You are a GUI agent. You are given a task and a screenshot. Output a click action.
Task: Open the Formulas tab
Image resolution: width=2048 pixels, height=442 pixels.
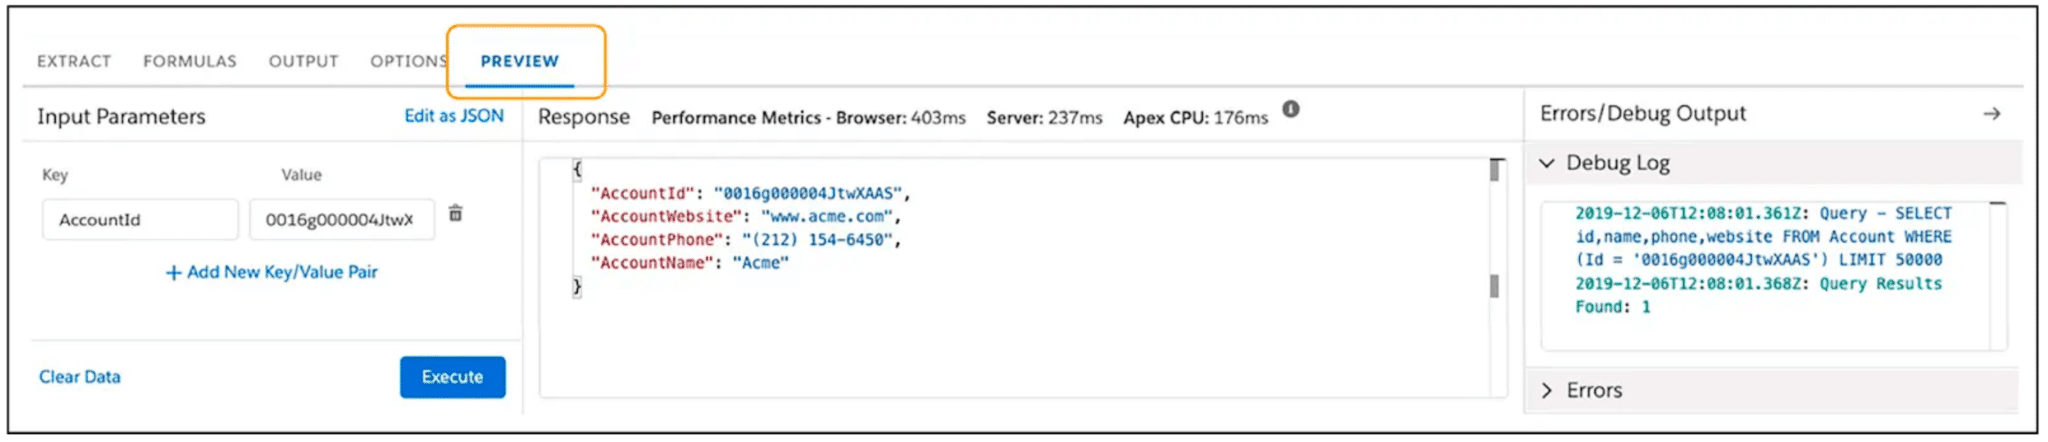point(190,61)
